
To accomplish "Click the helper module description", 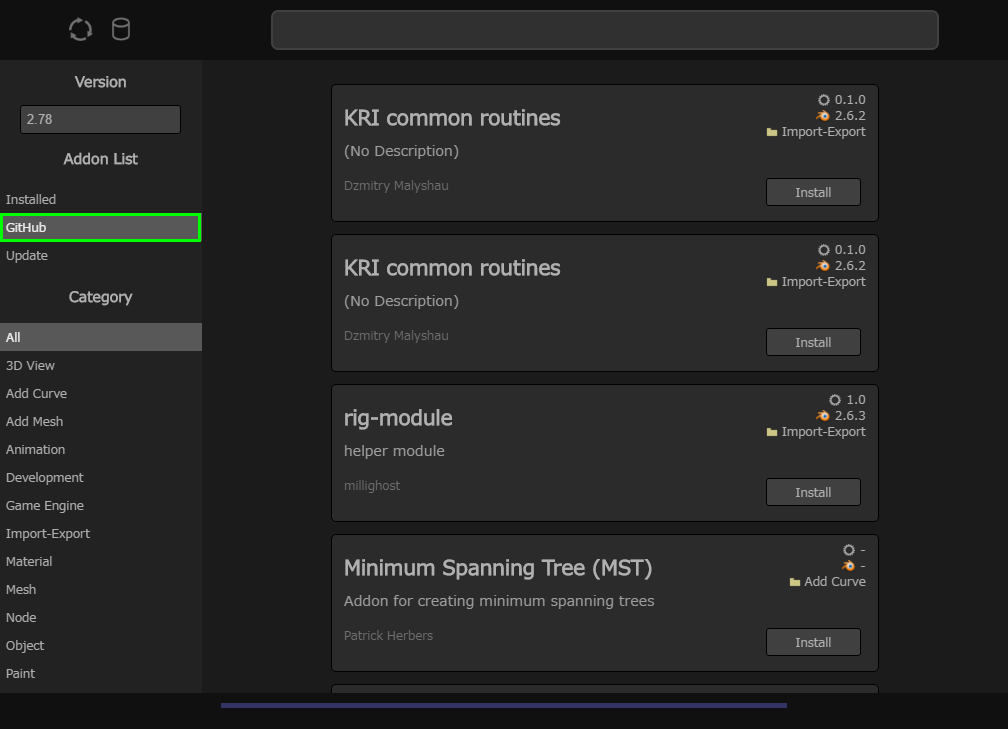I will point(394,451).
